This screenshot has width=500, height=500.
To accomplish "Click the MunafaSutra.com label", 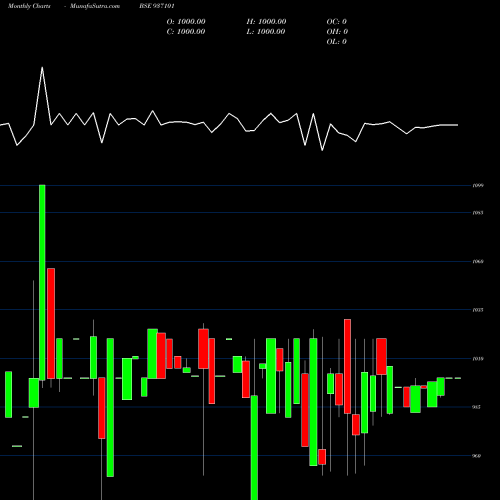I will tap(95, 6).
